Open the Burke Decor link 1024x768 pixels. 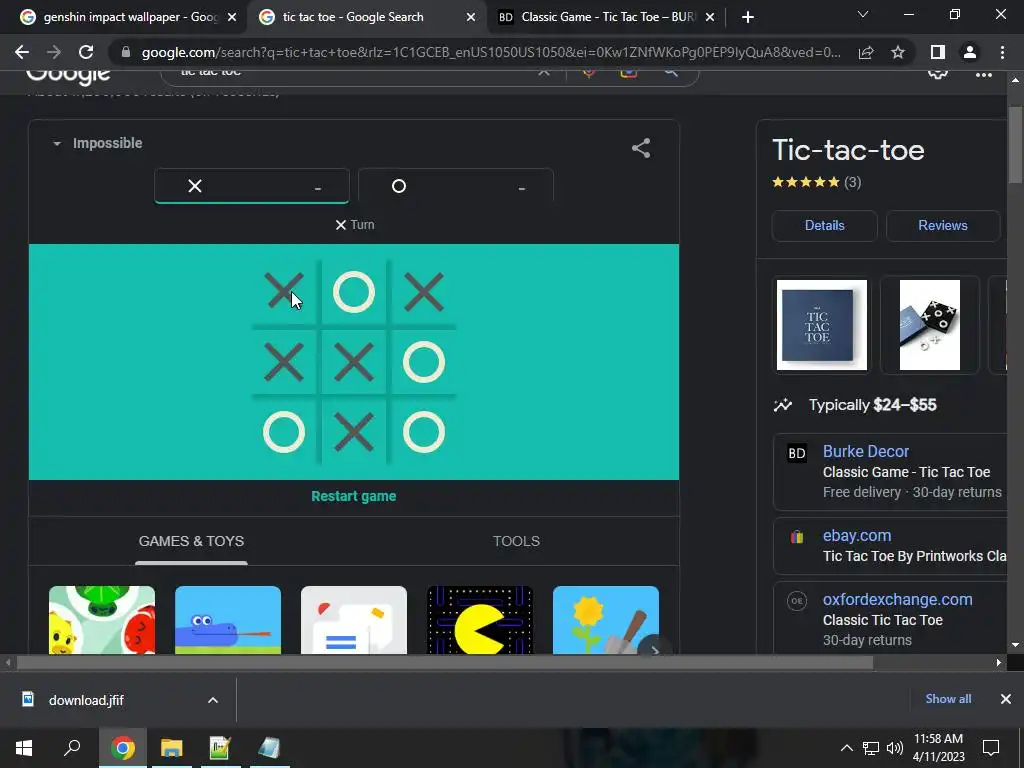point(865,451)
